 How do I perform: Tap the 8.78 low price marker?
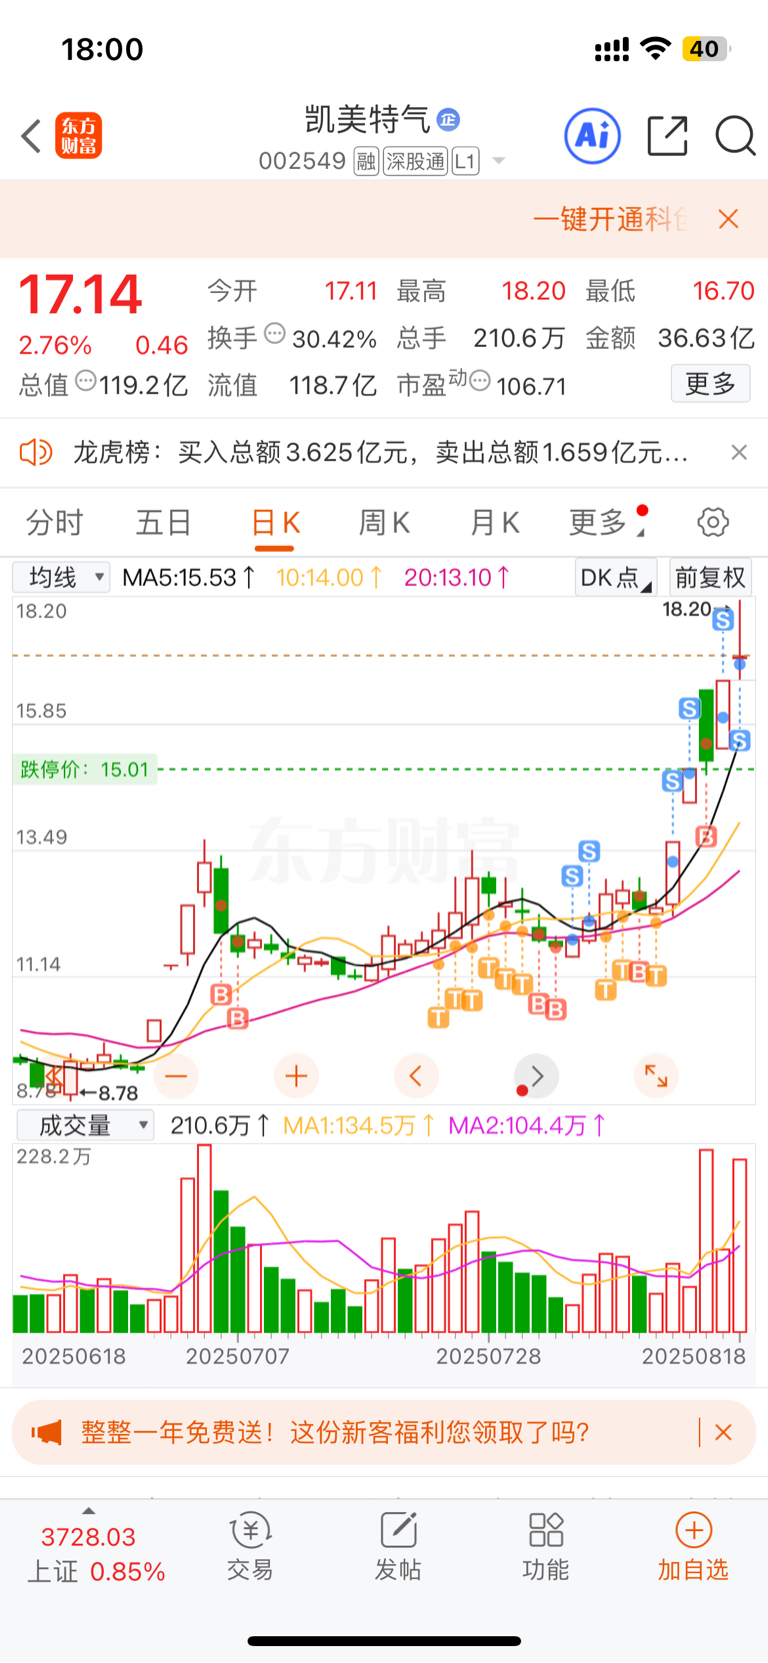tap(110, 1094)
